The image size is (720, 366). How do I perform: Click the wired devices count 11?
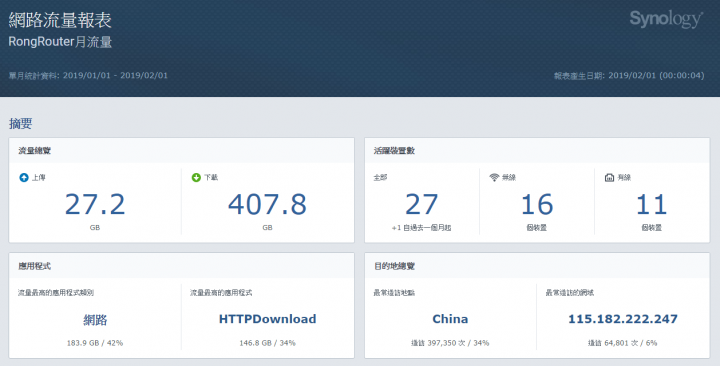point(652,204)
